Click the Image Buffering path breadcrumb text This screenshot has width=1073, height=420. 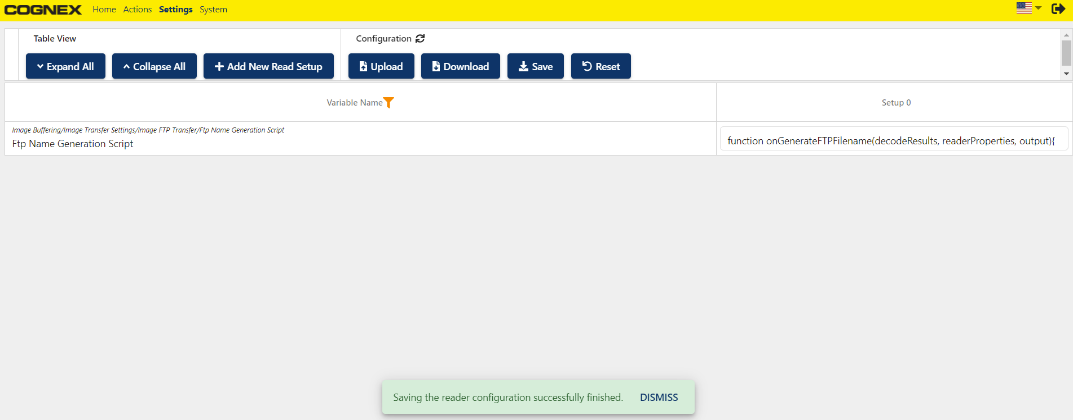click(x=148, y=129)
